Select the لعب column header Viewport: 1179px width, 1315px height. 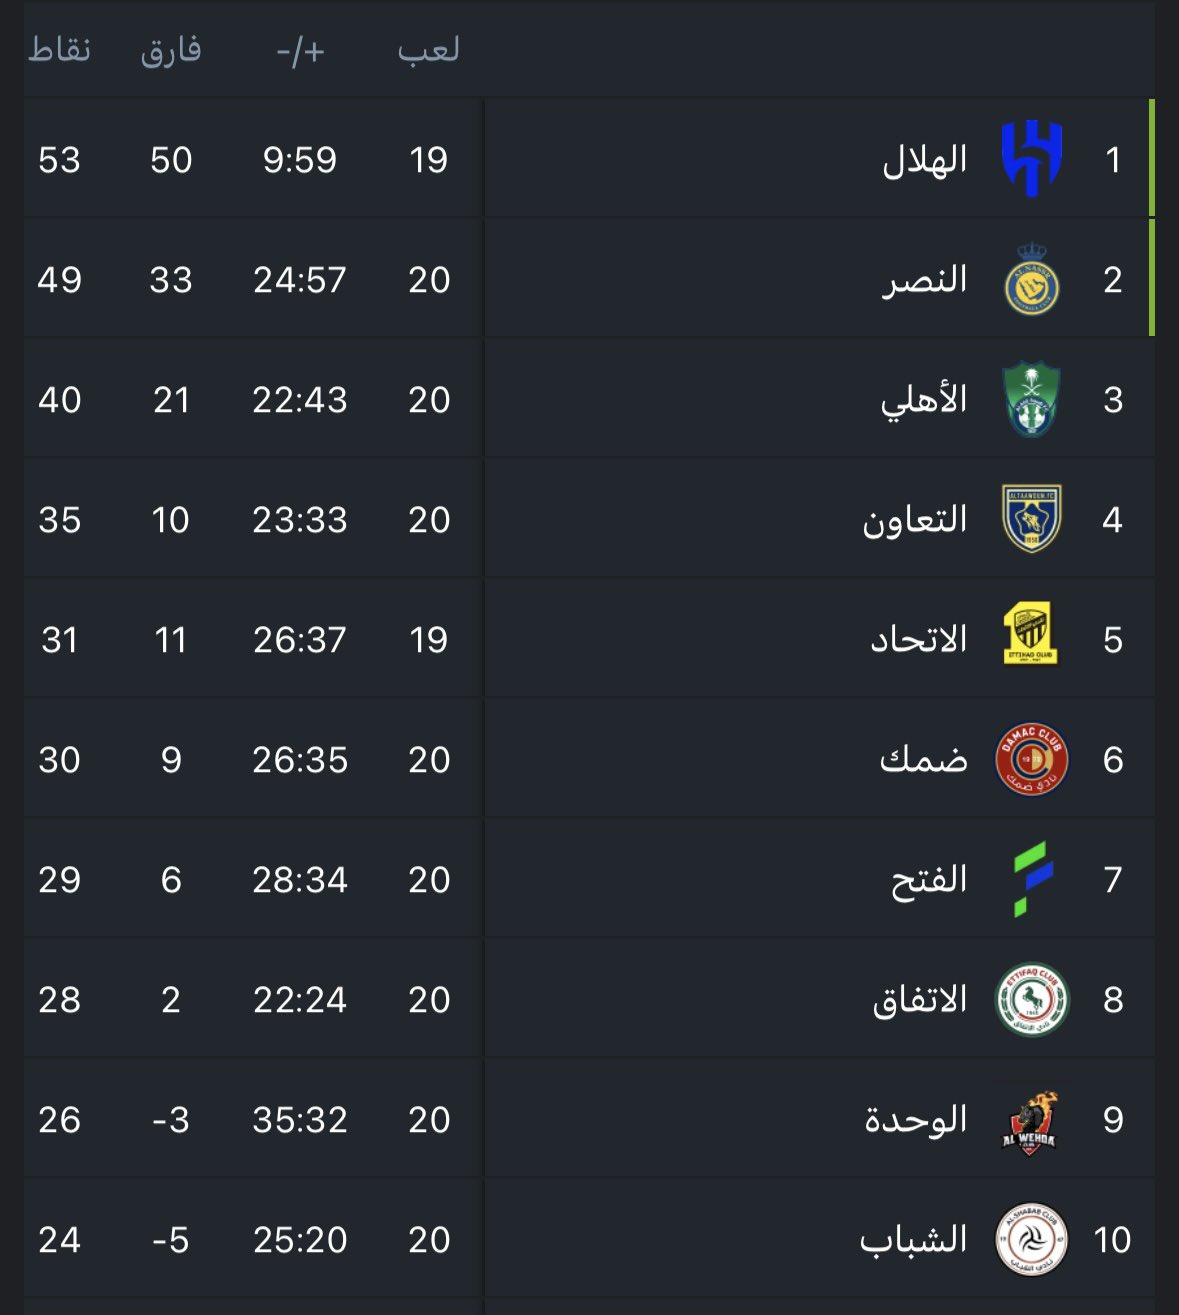coord(429,50)
